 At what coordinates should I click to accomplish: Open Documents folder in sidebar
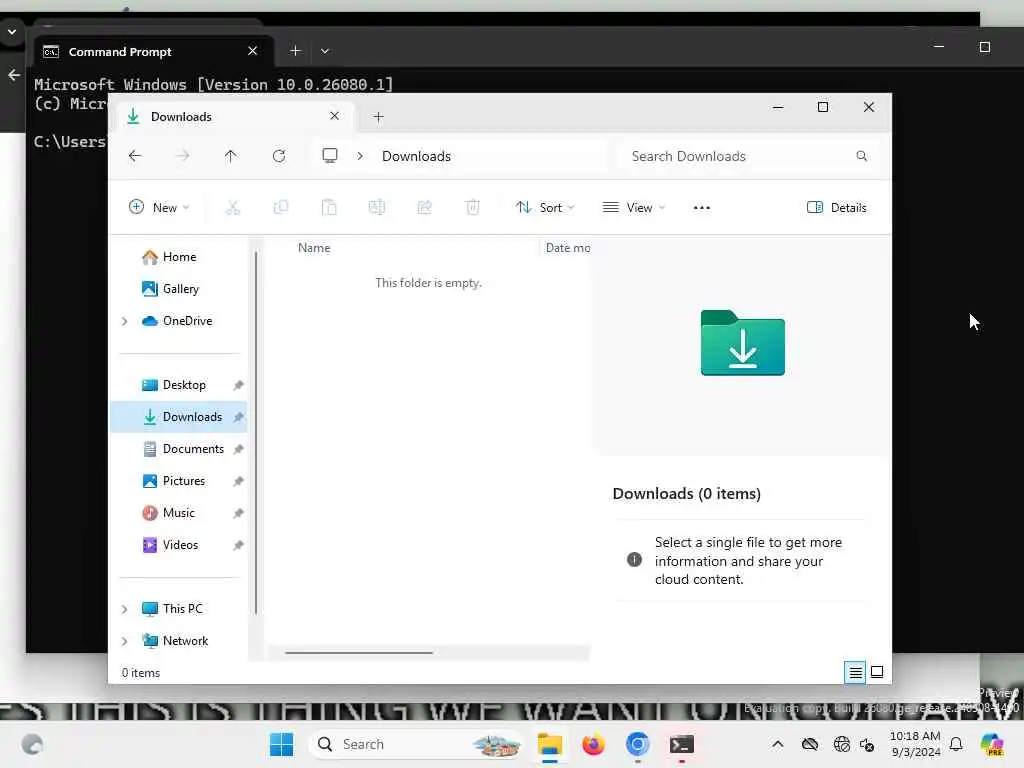pyautogui.click(x=193, y=449)
